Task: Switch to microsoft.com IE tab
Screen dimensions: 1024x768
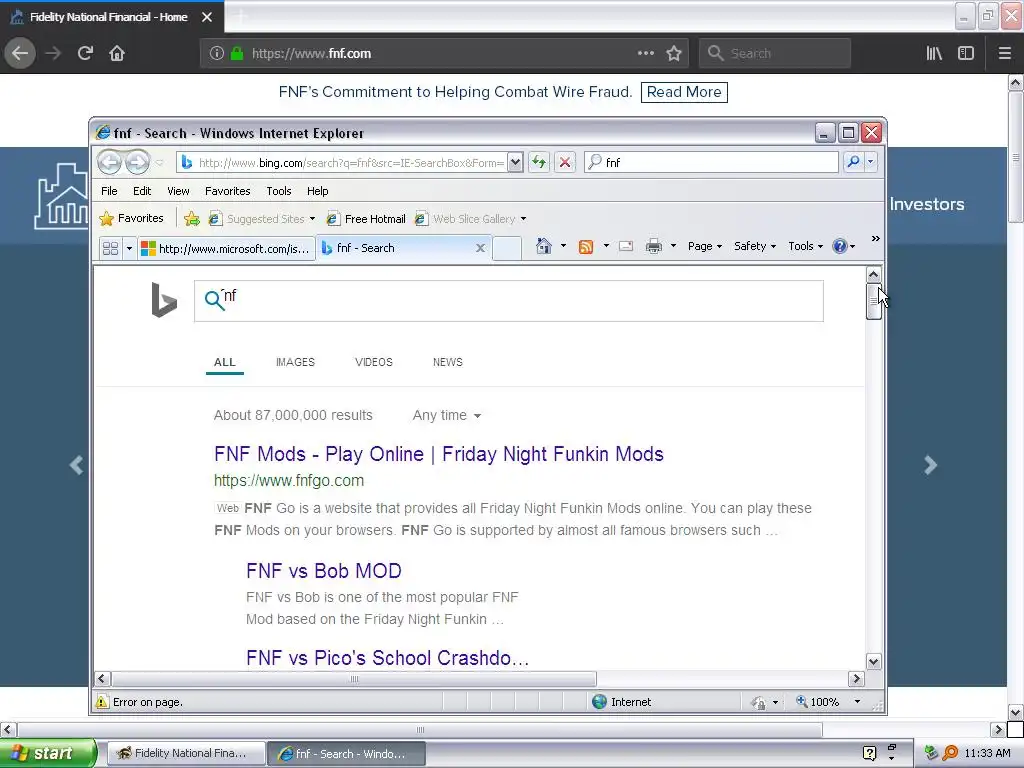Action: [x=226, y=248]
